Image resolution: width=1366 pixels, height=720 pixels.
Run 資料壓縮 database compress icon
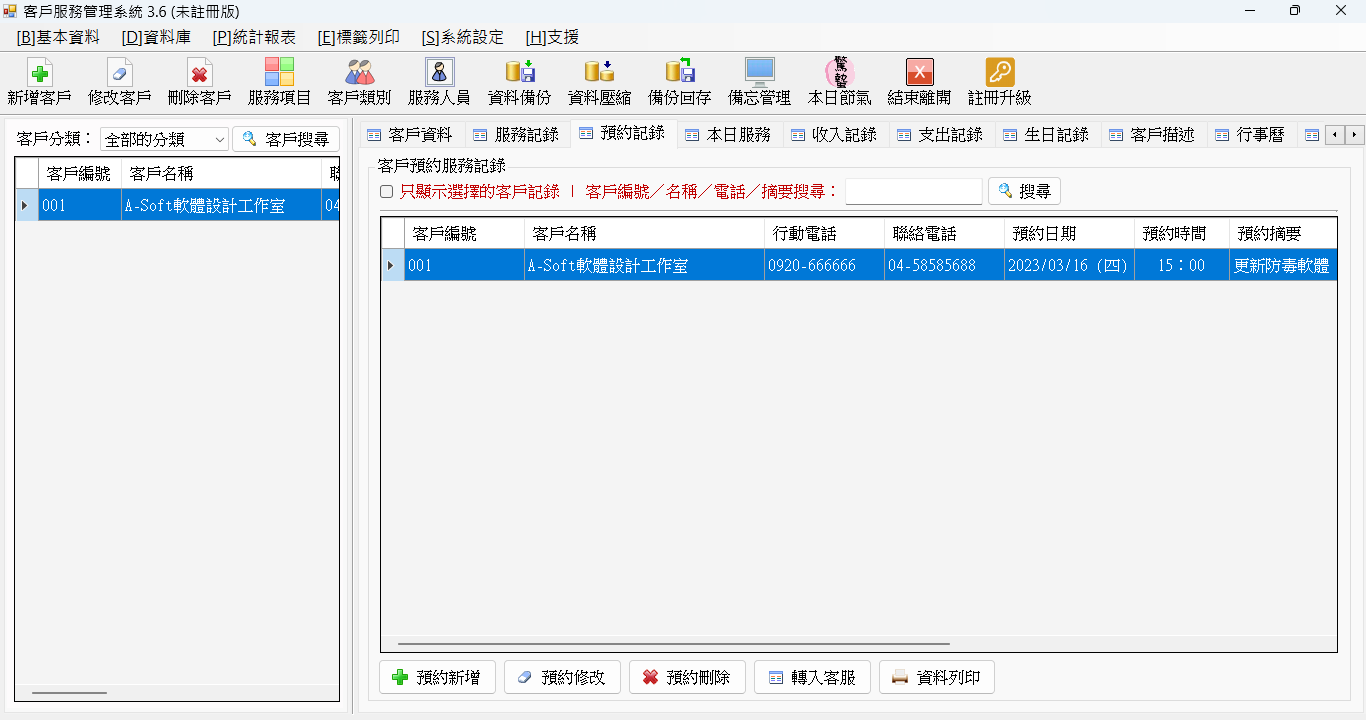pos(599,72)
